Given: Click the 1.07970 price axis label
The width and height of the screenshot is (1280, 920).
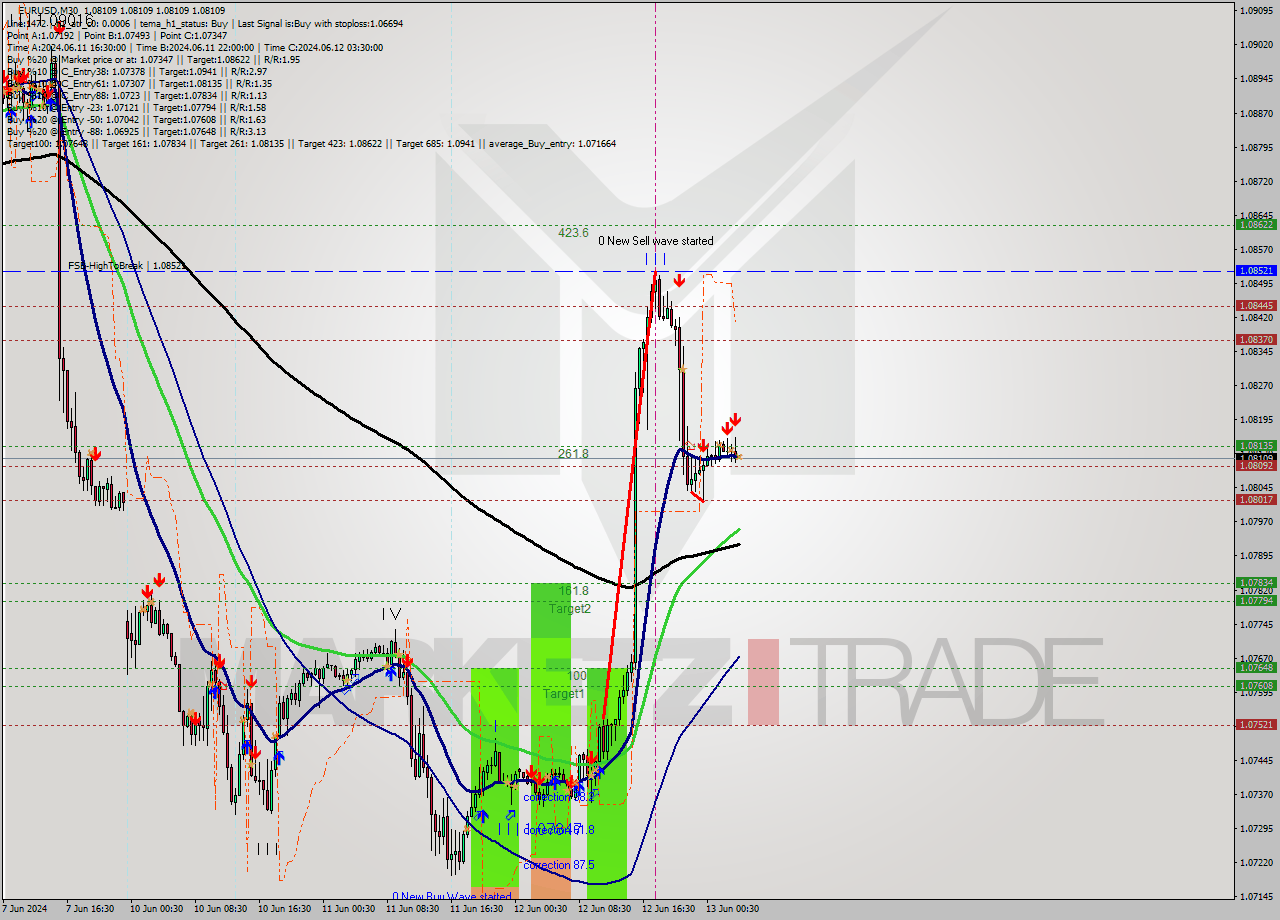Looking at the screenshot, I should (x=1257, y=521).
